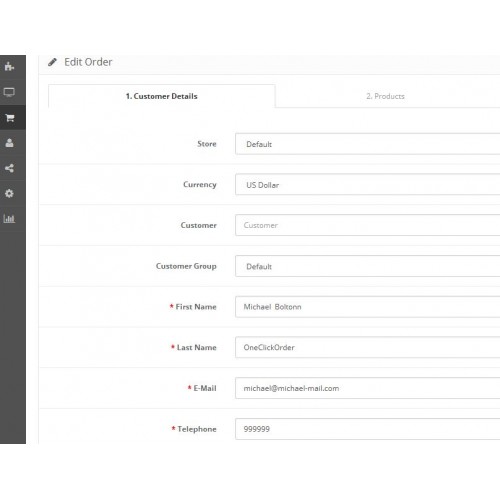
Task: Click the pencil icon beside Edit Order
Action: [52, 62]
